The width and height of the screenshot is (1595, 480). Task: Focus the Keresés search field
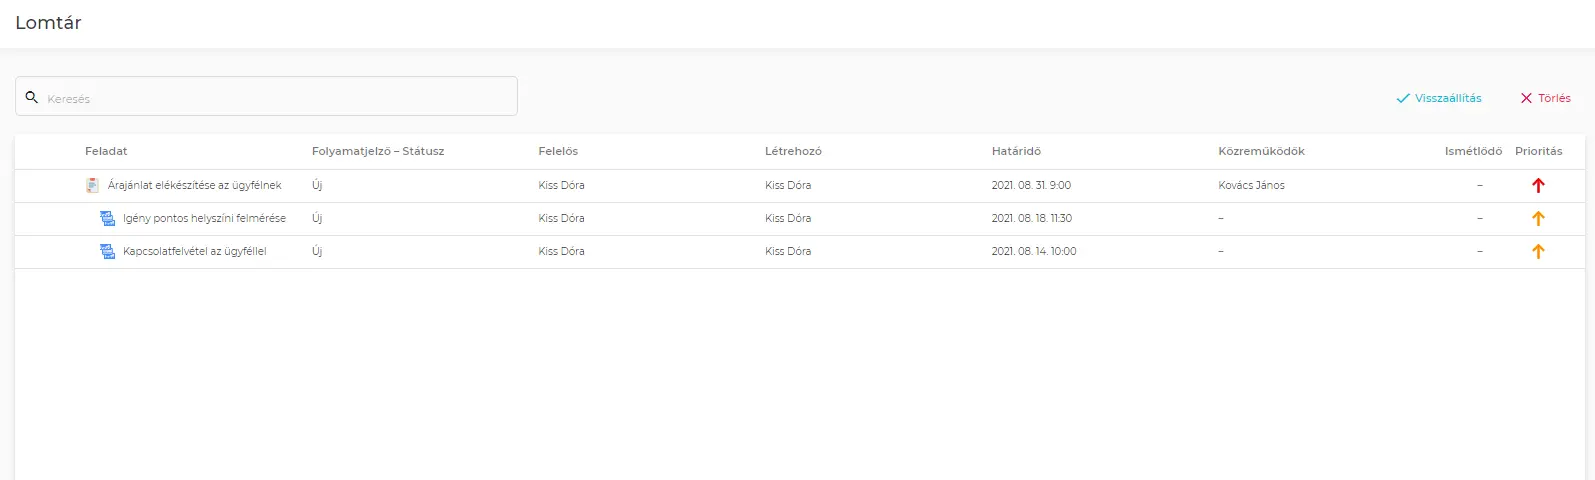tap(275, 98)
